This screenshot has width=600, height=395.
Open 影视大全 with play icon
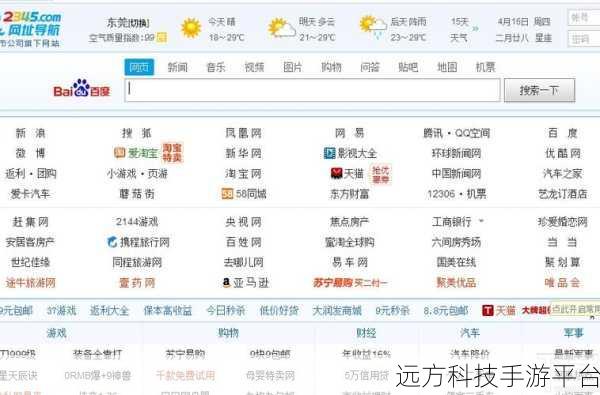[x=350, y=153]
